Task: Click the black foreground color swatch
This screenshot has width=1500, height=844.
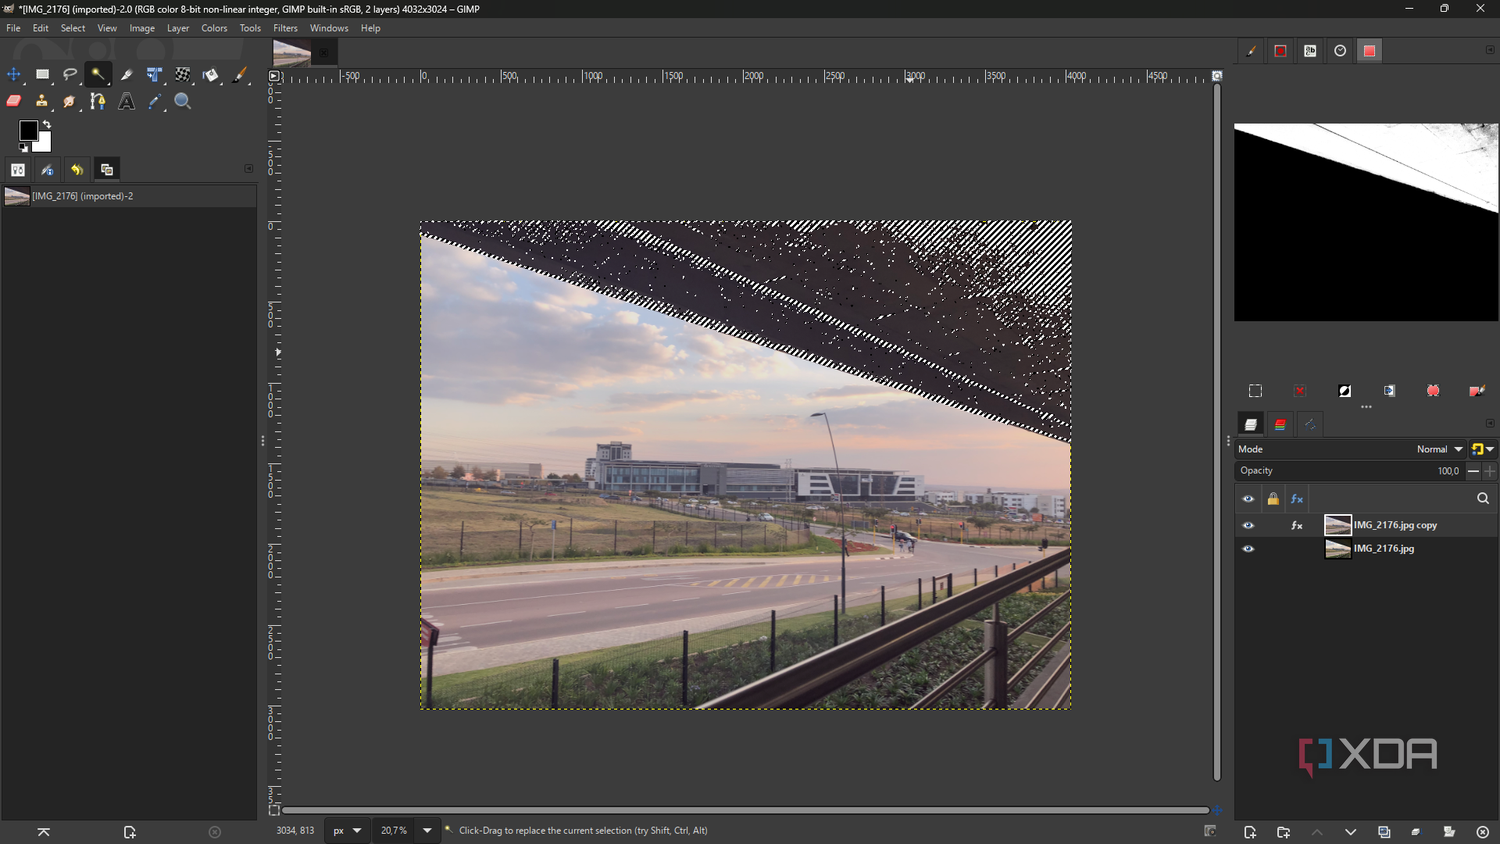Action: [x=28, y=130]
